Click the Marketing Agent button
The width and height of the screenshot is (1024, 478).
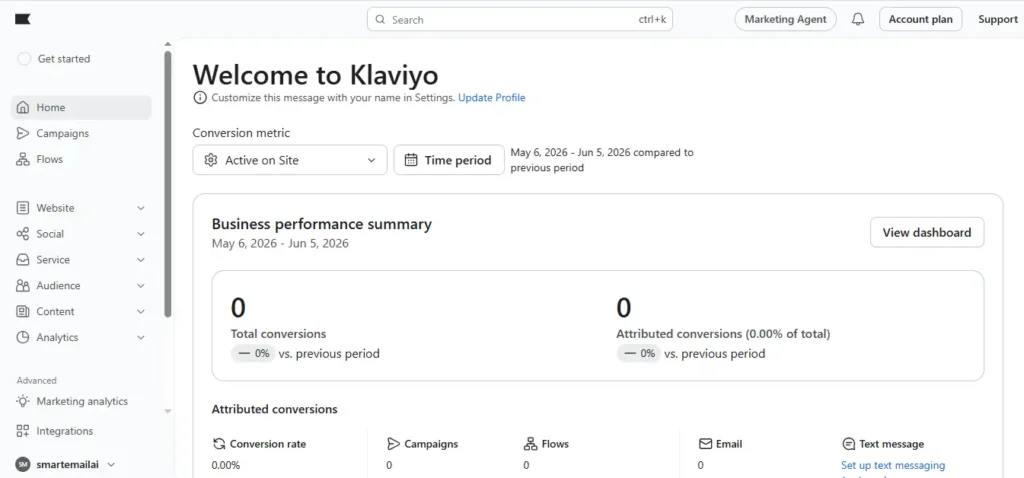[786, 20]
